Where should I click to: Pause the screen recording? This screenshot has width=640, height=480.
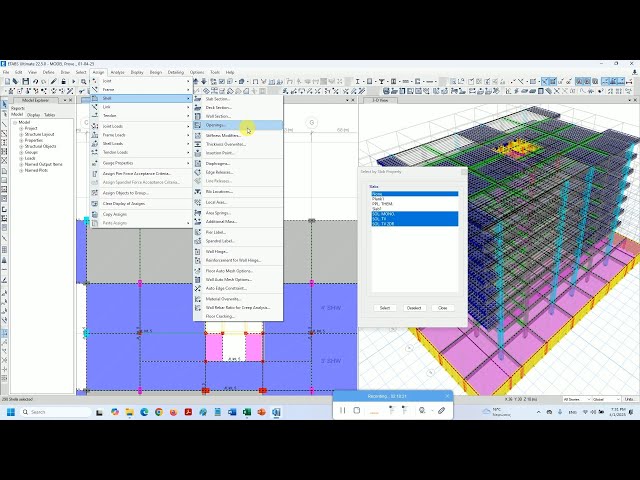(342, 411)
